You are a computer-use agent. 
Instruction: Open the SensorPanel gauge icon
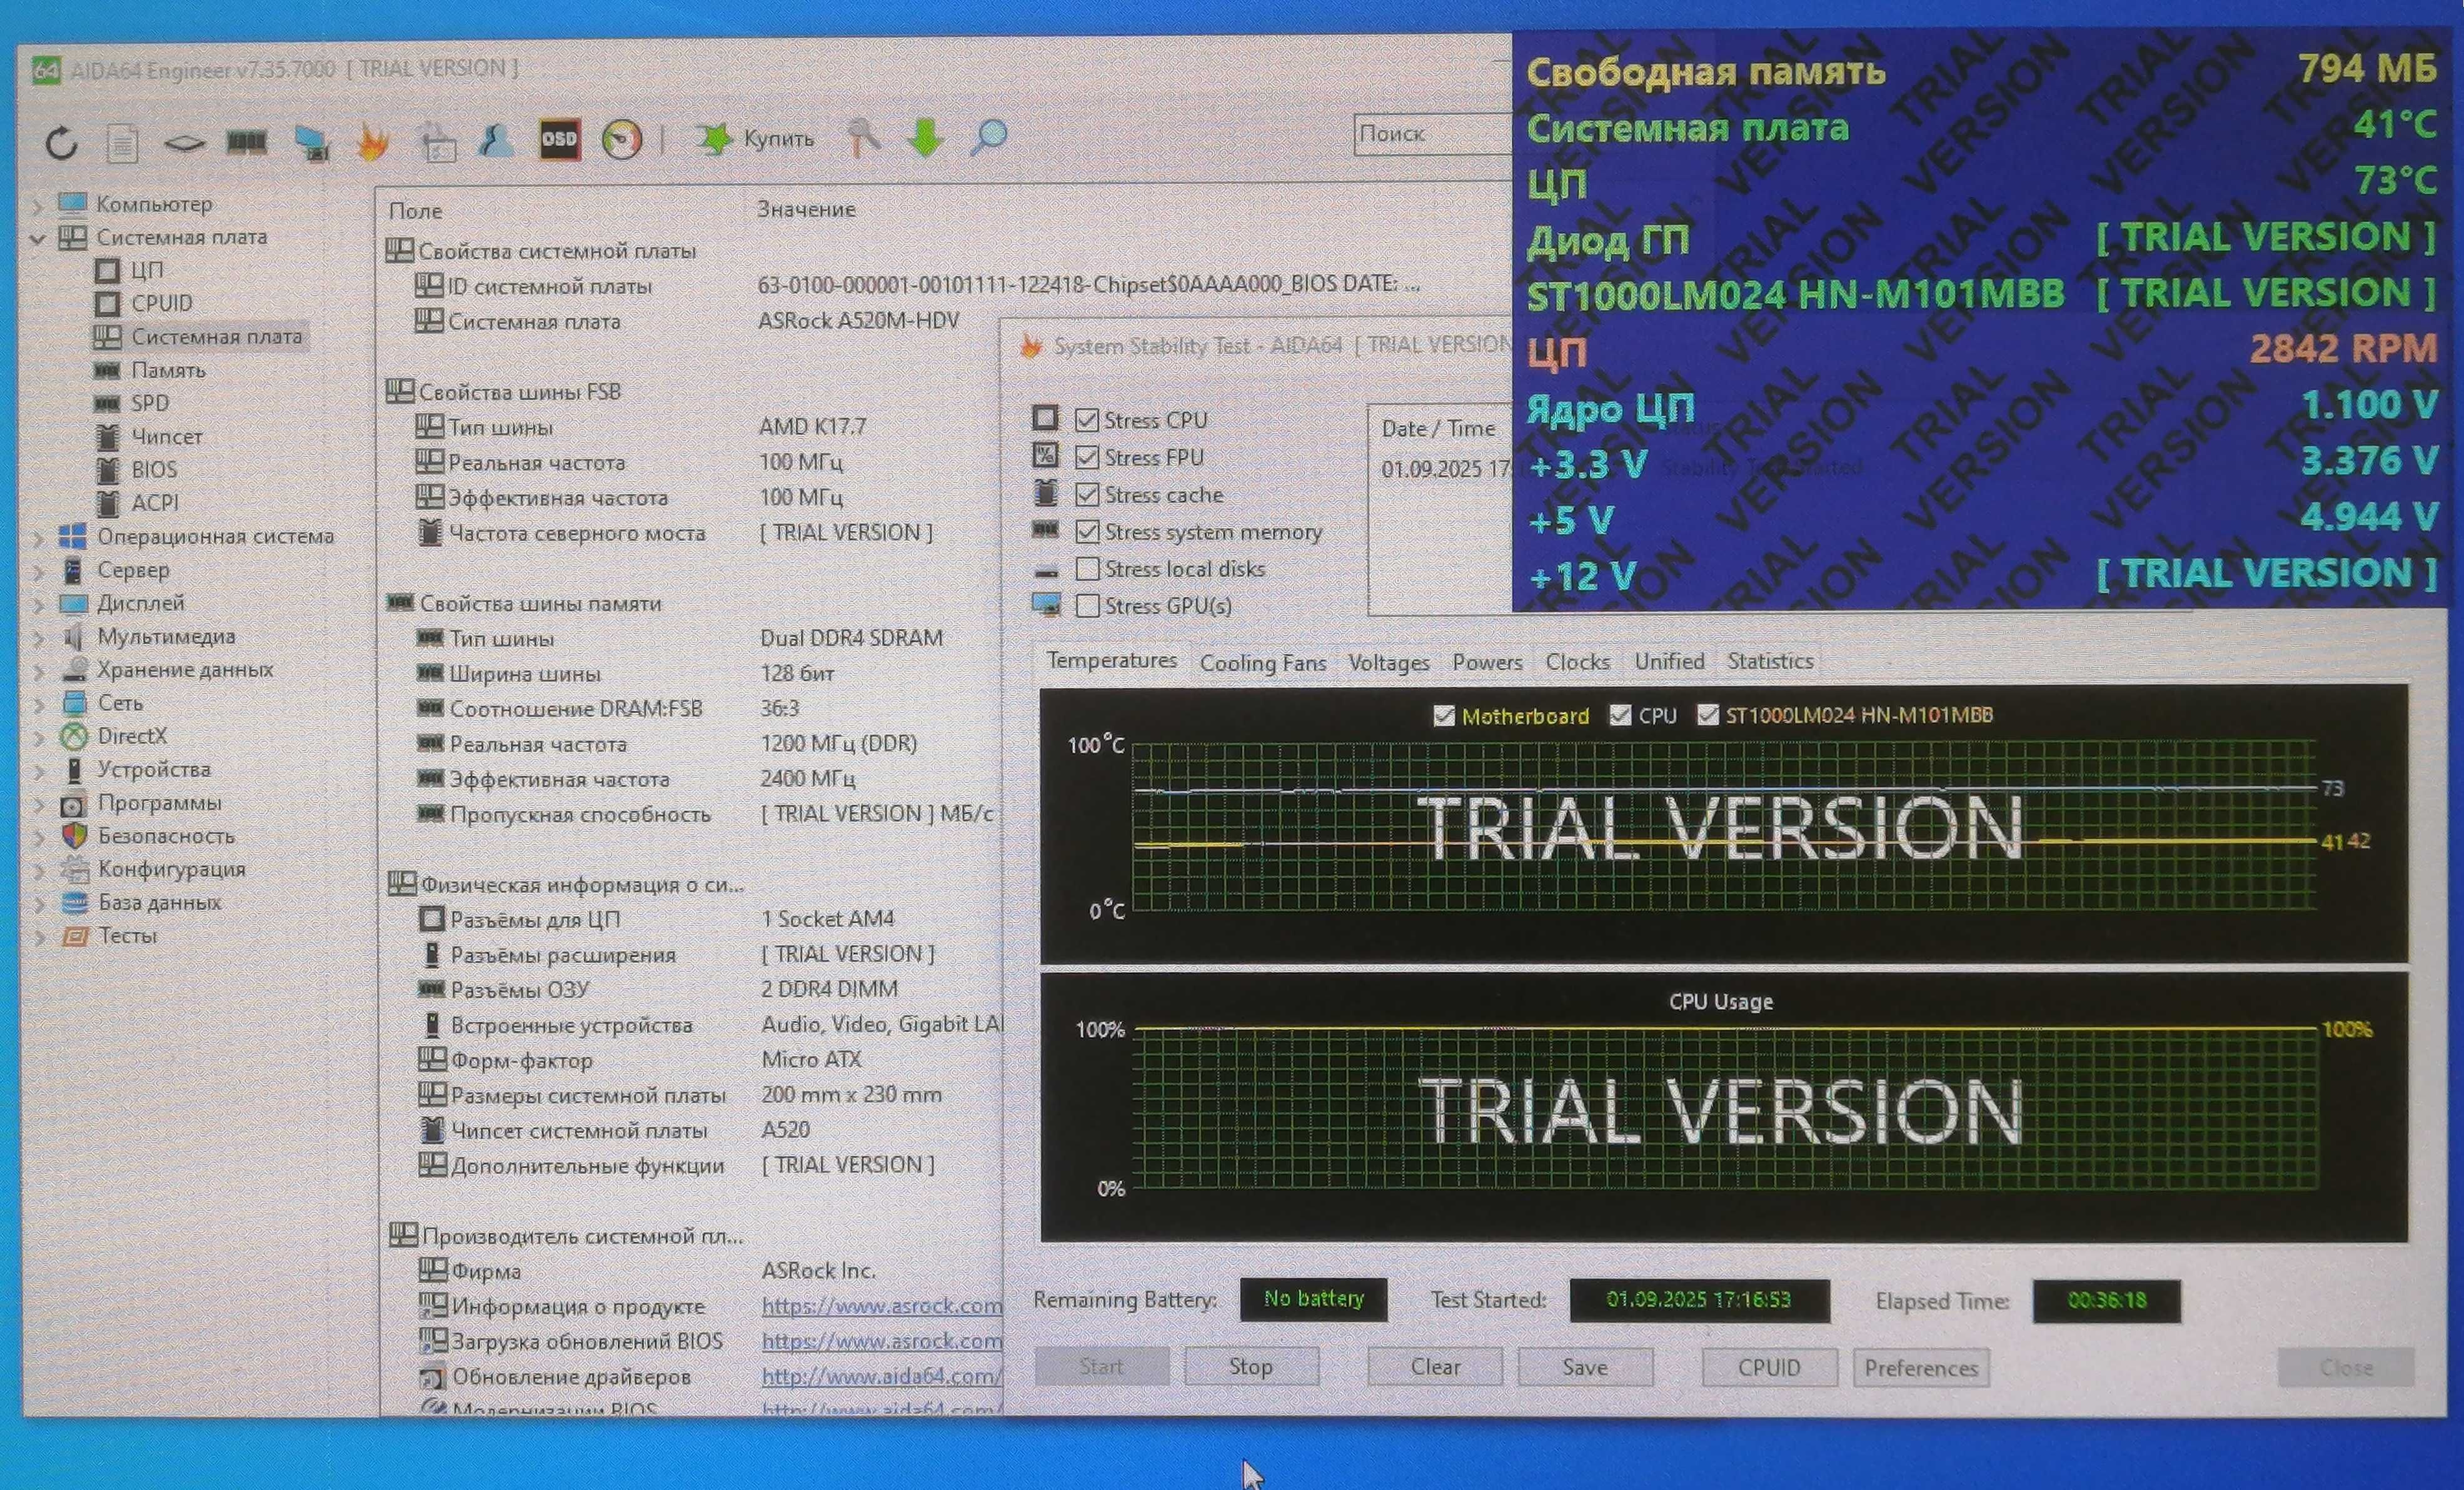click(621, 138)
